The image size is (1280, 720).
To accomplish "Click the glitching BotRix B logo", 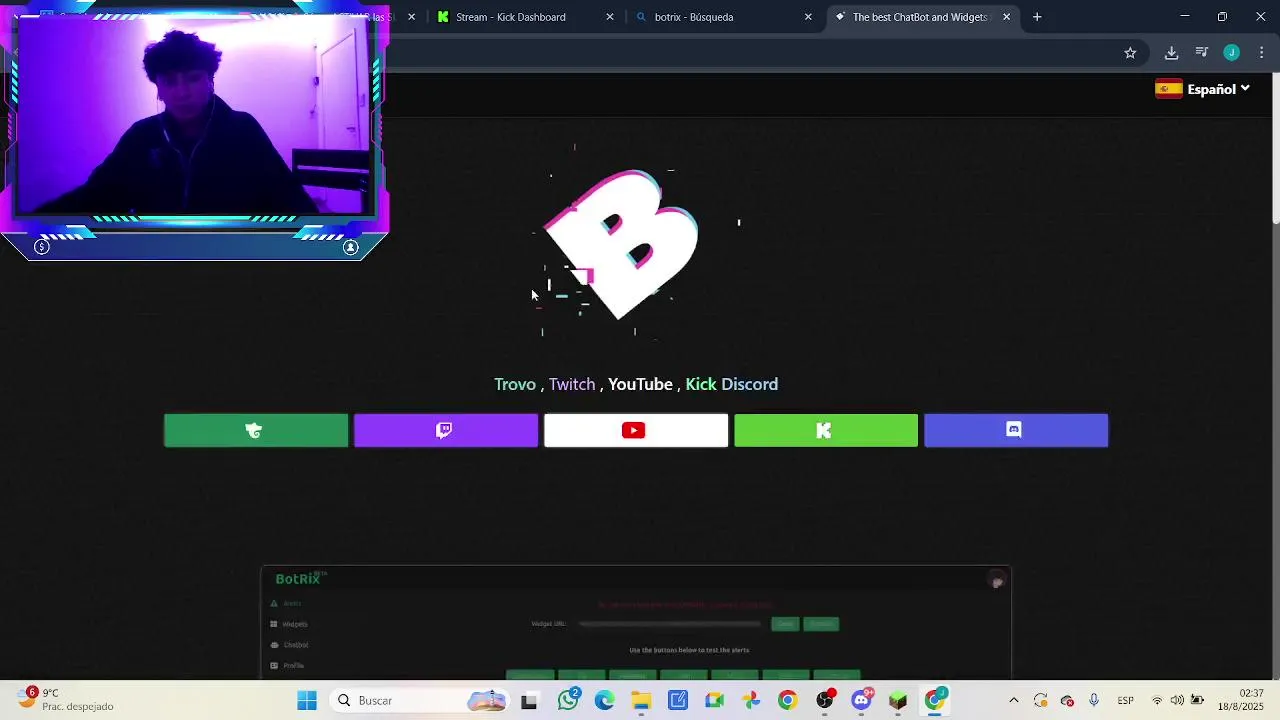I will [621, 245].
